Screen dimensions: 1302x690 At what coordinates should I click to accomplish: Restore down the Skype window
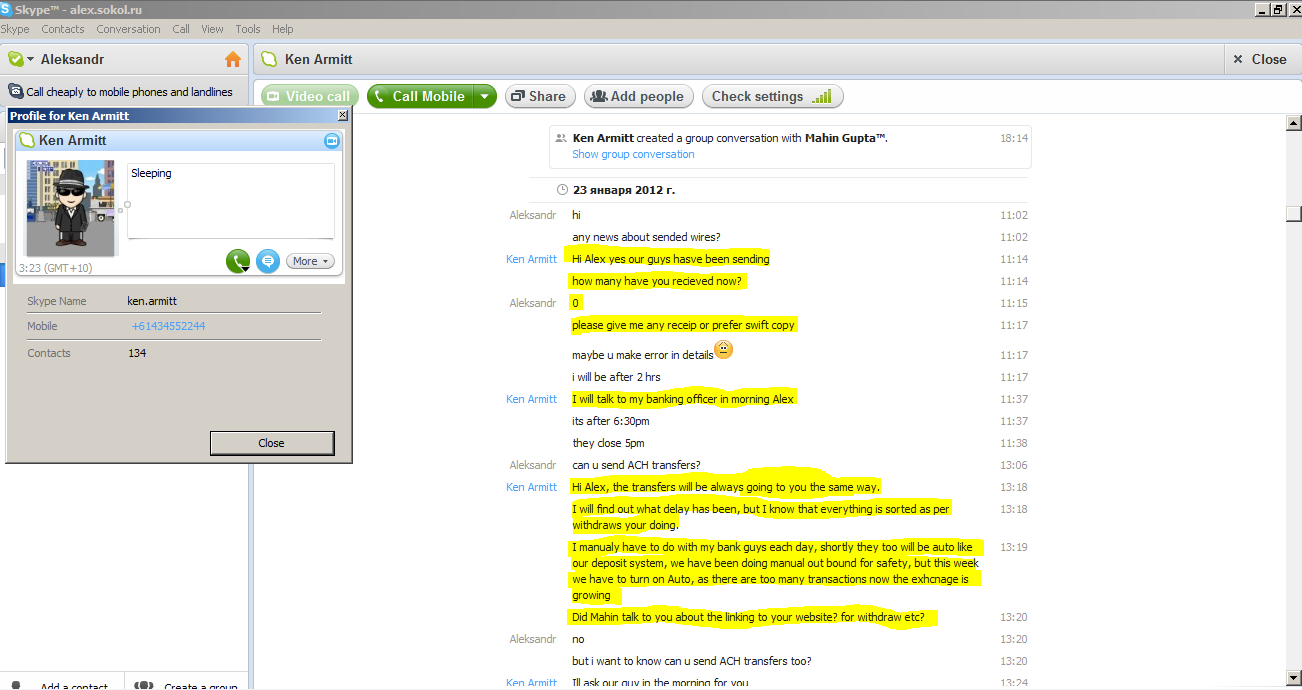pos(1278,9)
